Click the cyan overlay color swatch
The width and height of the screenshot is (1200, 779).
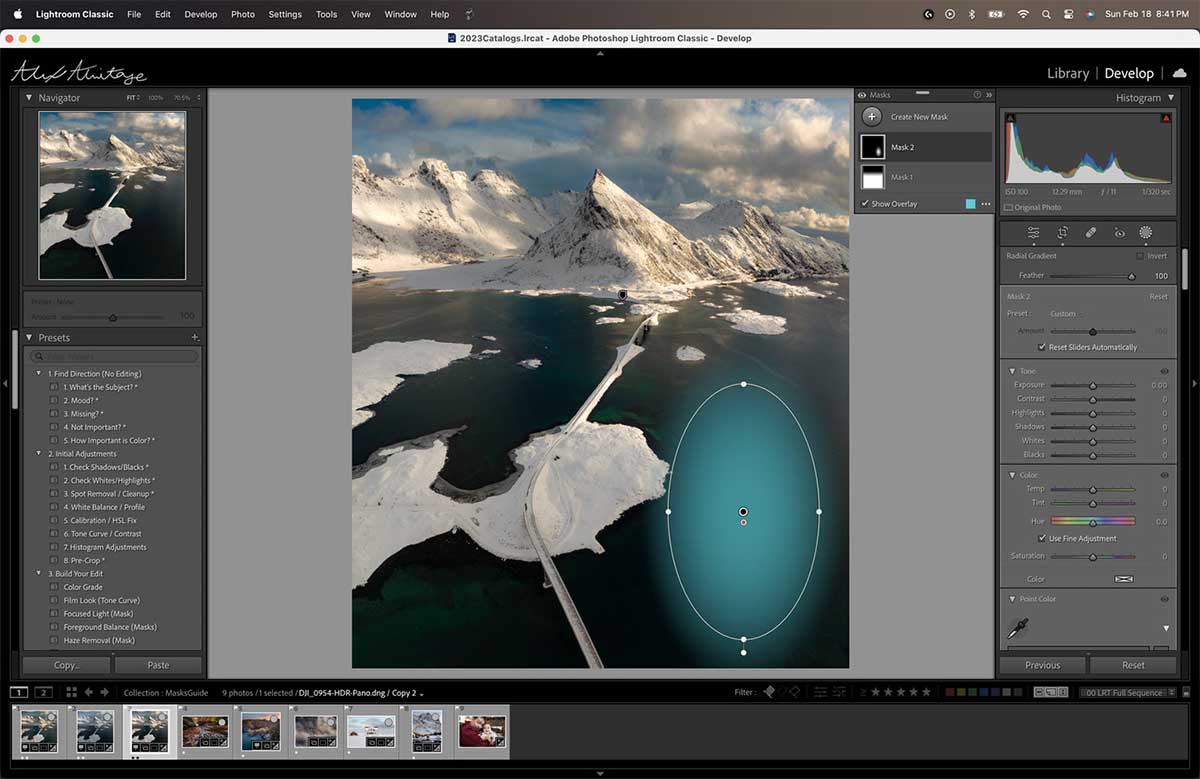[970, 204]
